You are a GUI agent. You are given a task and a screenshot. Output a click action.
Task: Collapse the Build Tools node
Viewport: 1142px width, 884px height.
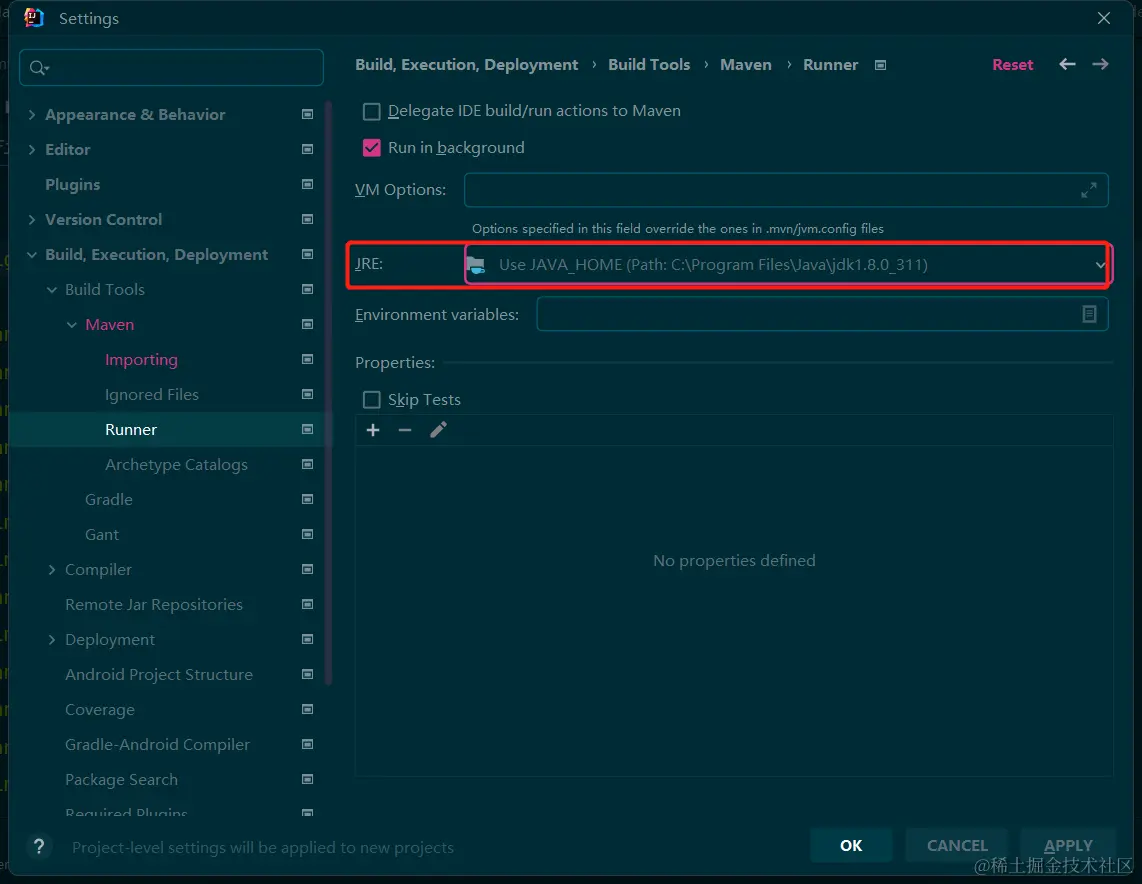click(x=52, y=289)
